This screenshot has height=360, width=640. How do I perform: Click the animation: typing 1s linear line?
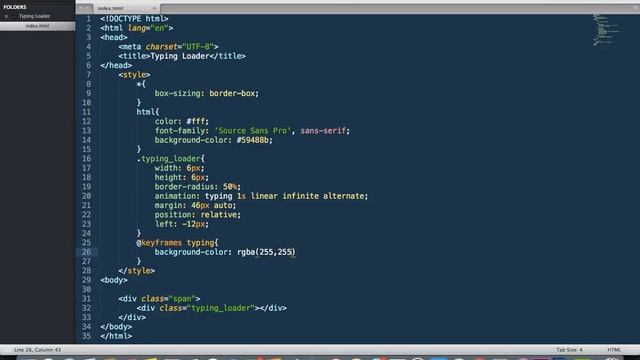point(261,196)
